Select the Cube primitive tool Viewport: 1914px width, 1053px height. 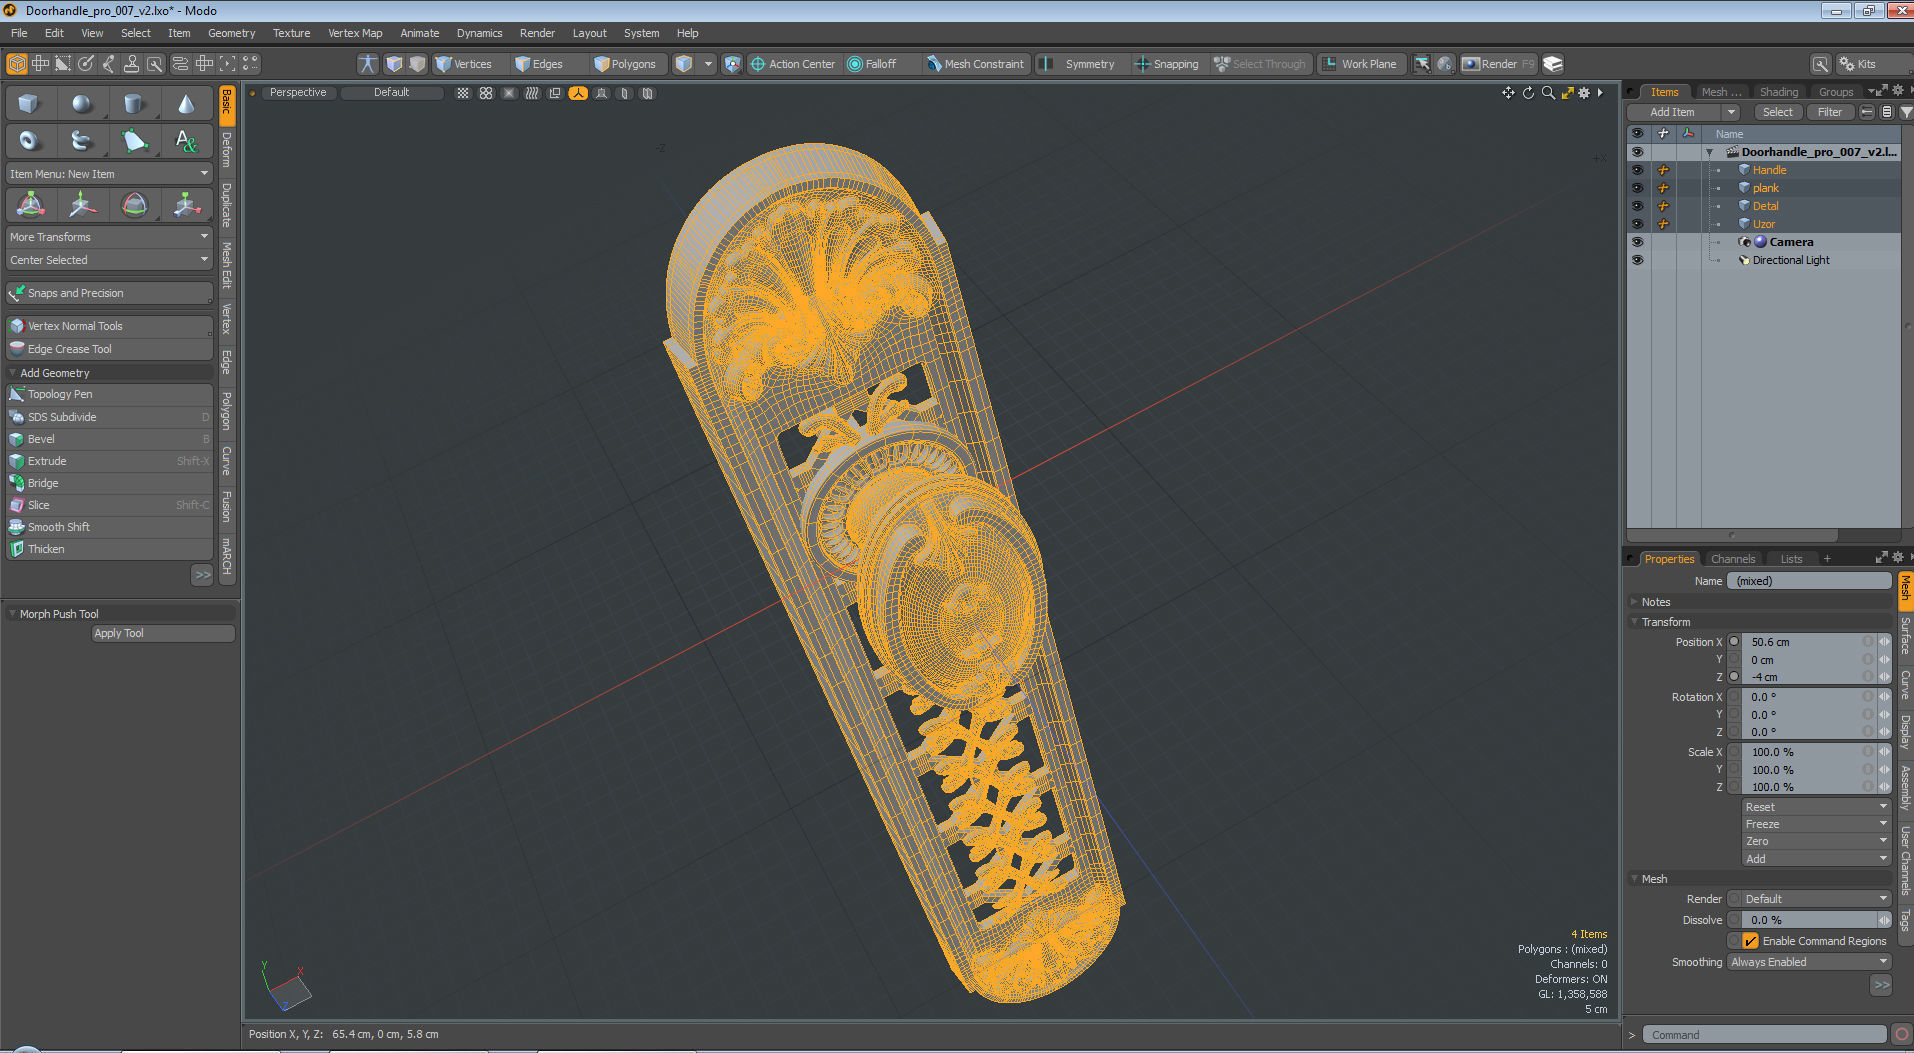click(29, 104)
